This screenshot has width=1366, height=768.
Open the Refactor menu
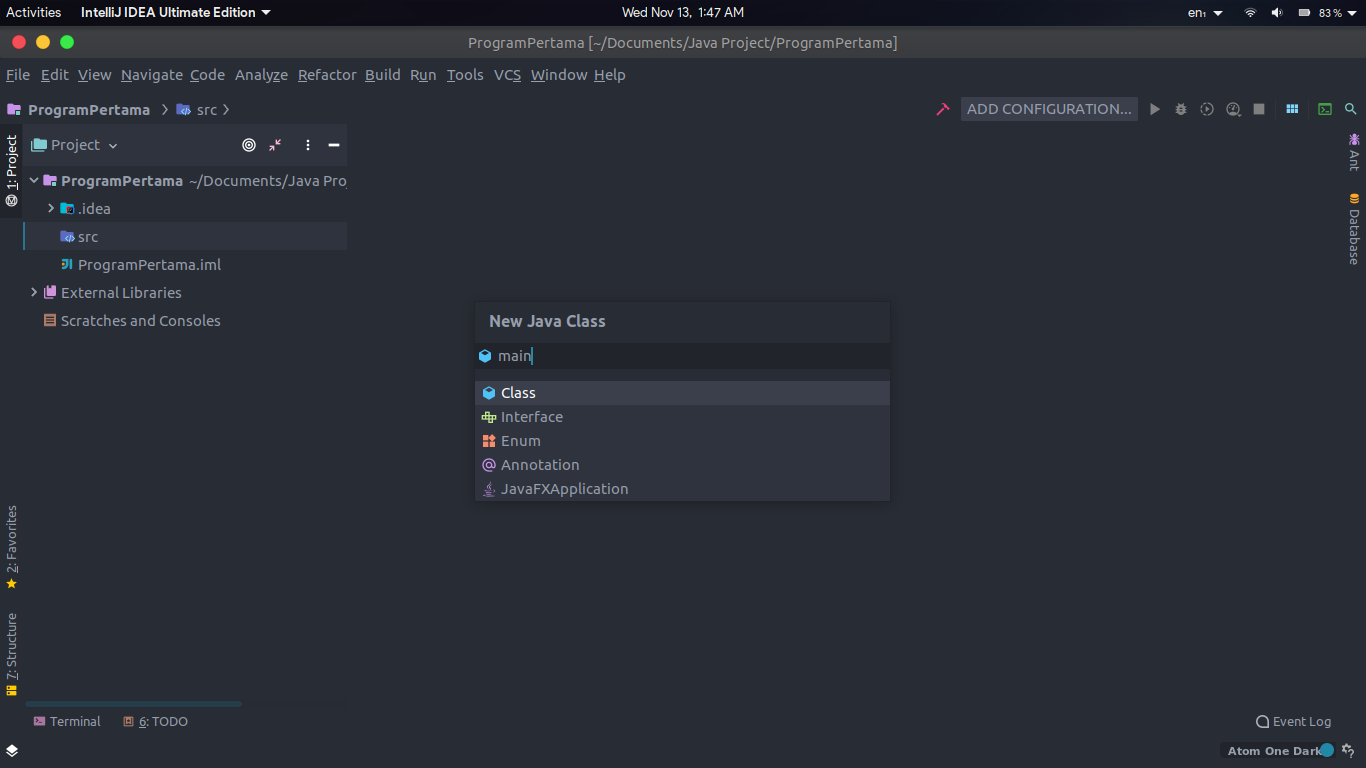327,75
